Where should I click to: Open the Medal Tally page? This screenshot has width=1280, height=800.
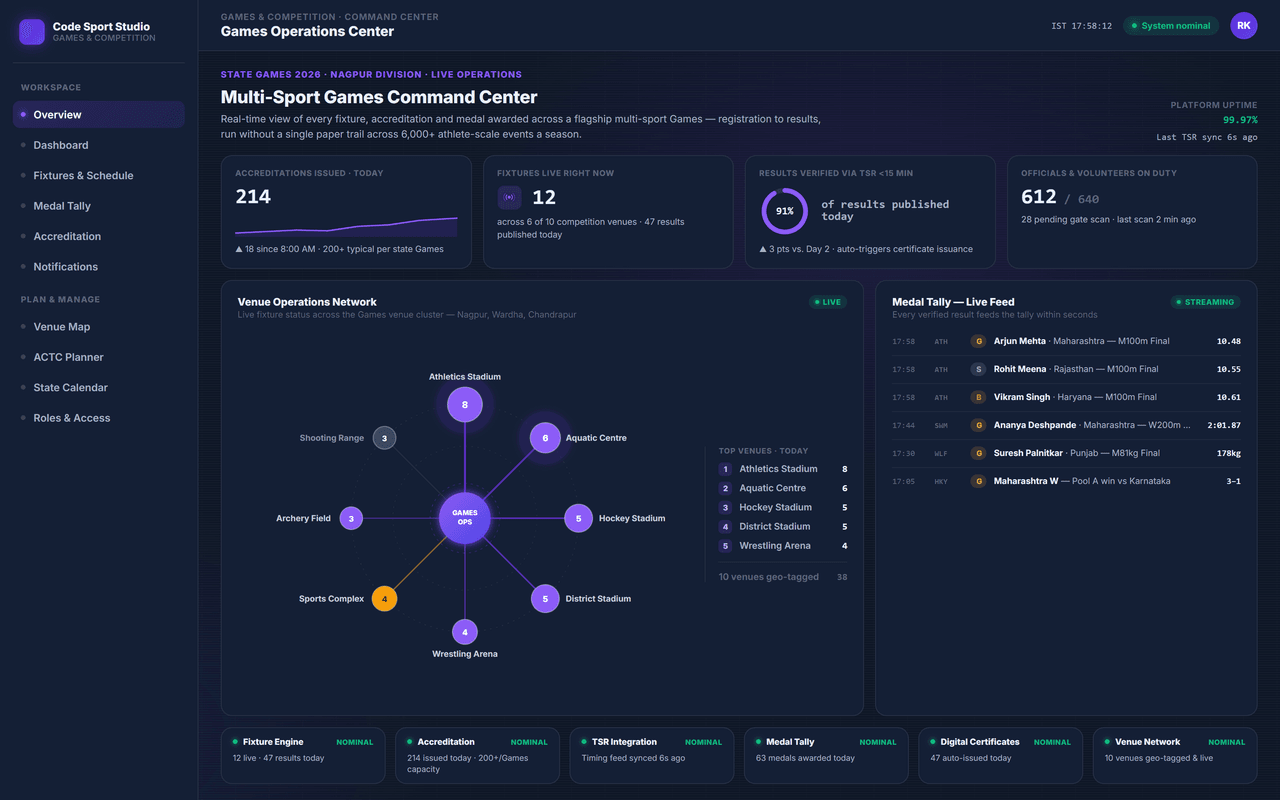(x=99, y=206)
